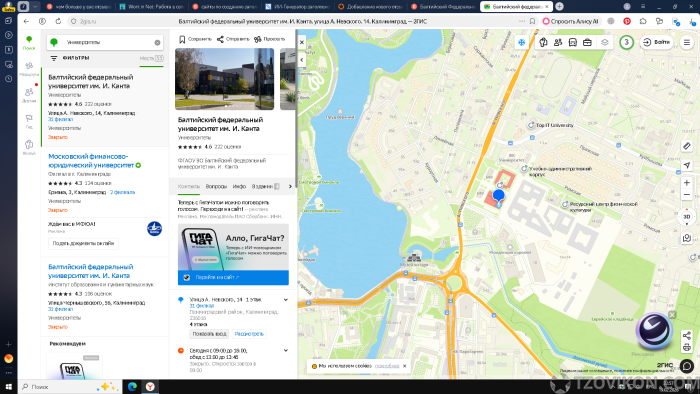The height and width of the screenshot is (394, 700).
Task: Clear the search field text
Action: coord(157,43)
